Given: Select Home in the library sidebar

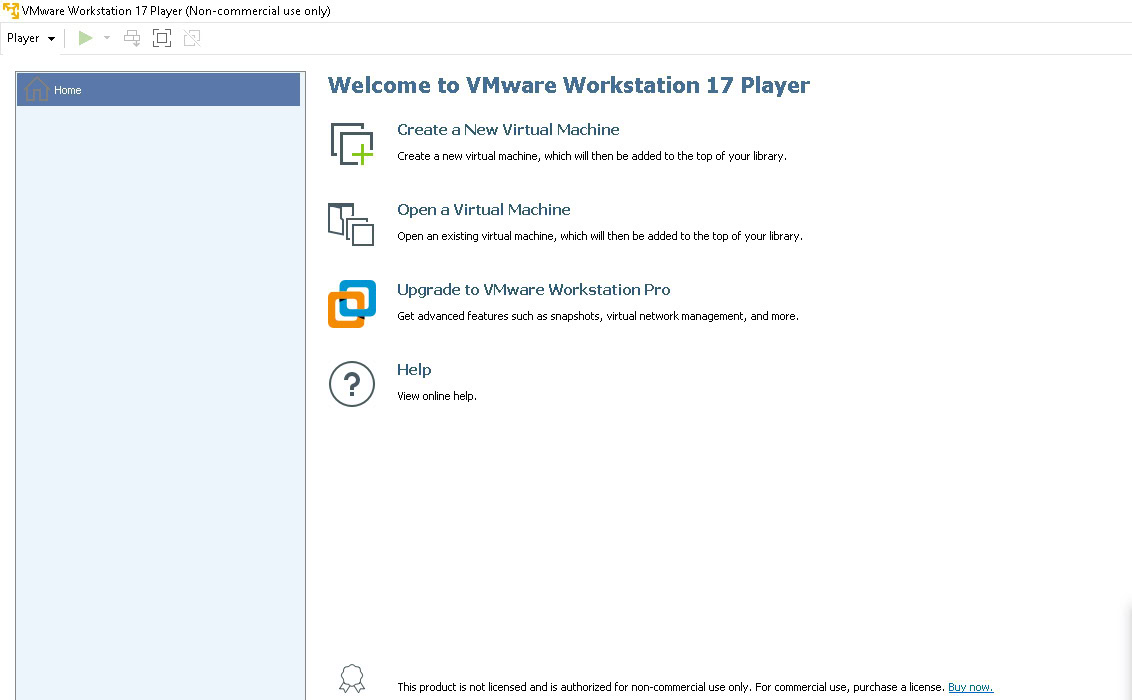Looking at the screenshot, I should (158, 89).
